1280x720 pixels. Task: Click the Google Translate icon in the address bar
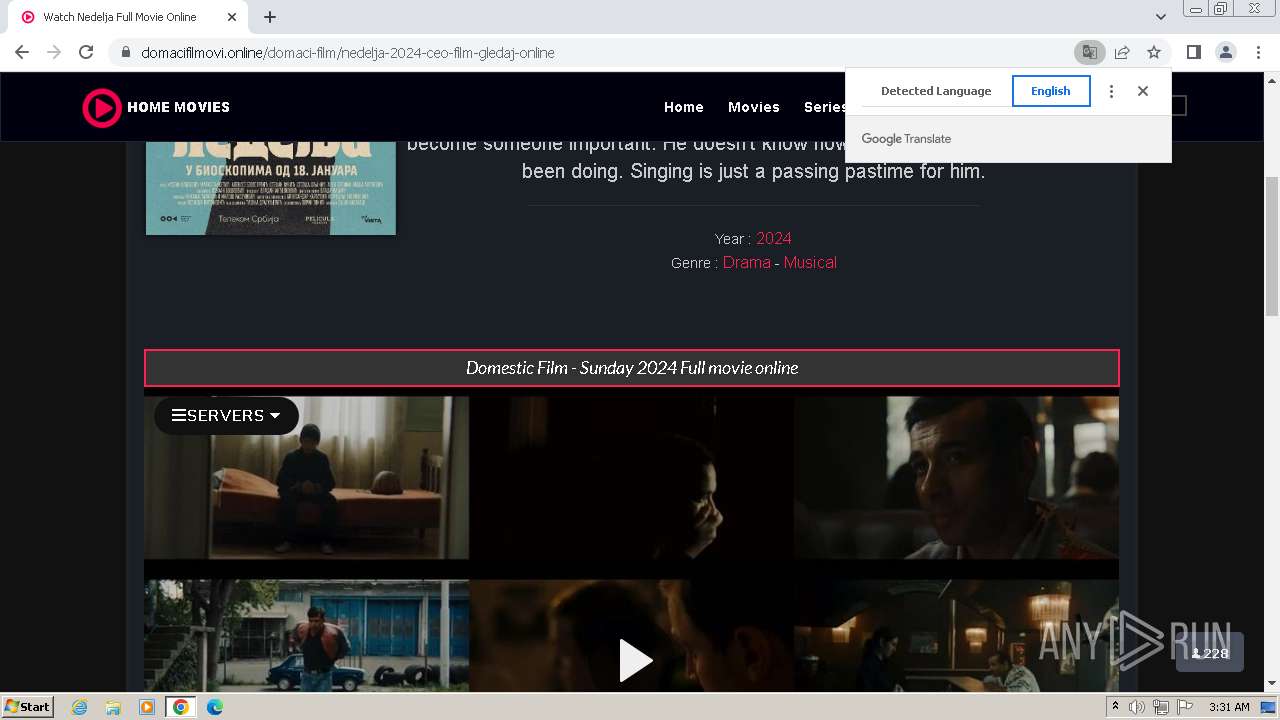coord(1089,52)
